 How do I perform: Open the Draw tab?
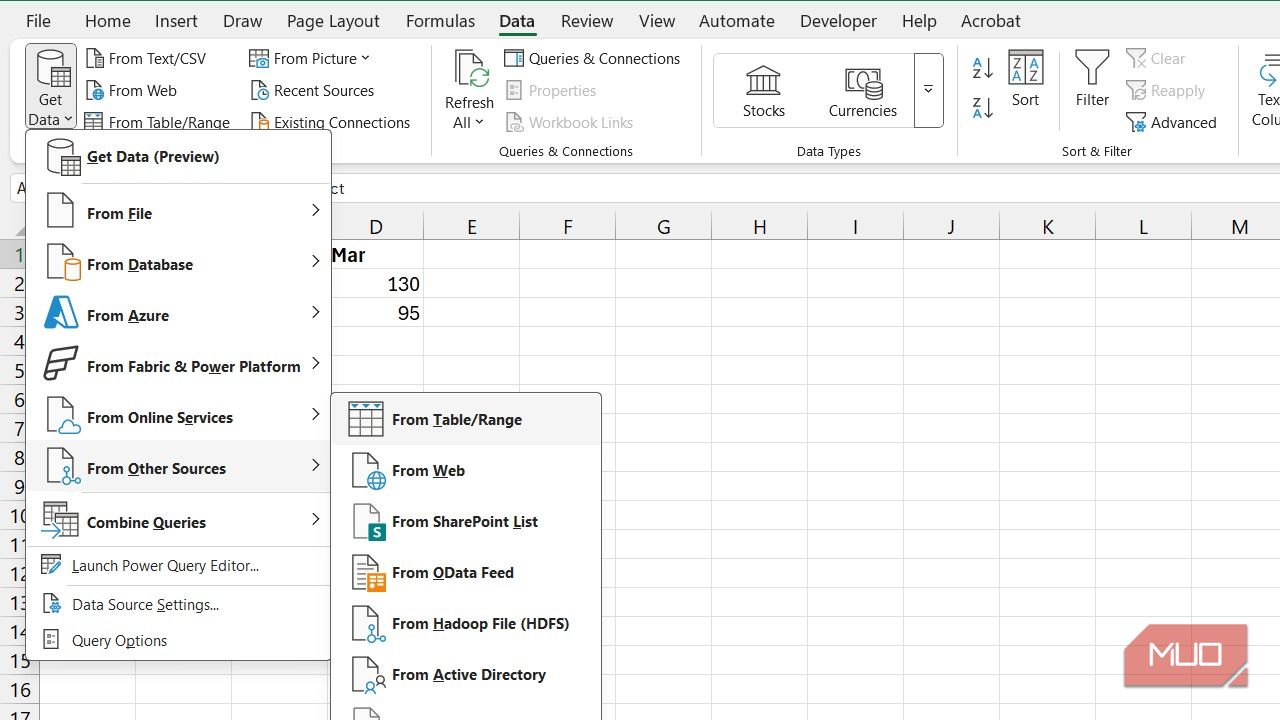(x=242, y=21)
